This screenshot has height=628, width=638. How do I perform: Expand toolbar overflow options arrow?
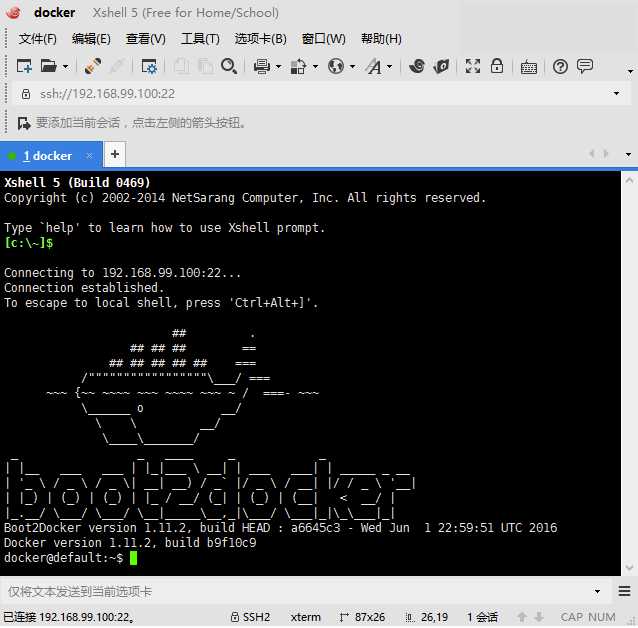(x=630, y=71)
